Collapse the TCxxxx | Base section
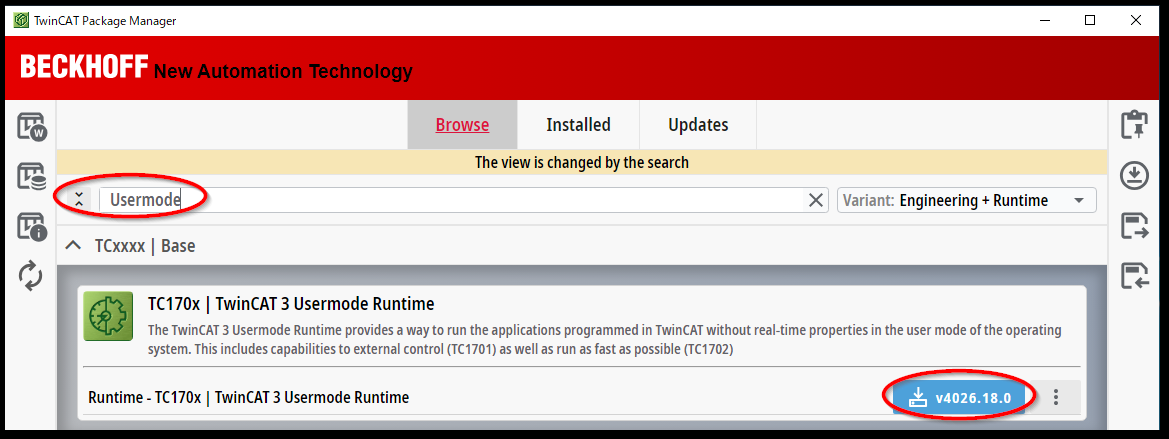1169x439 pixels. pyautogui.click(x=73, y=245)
